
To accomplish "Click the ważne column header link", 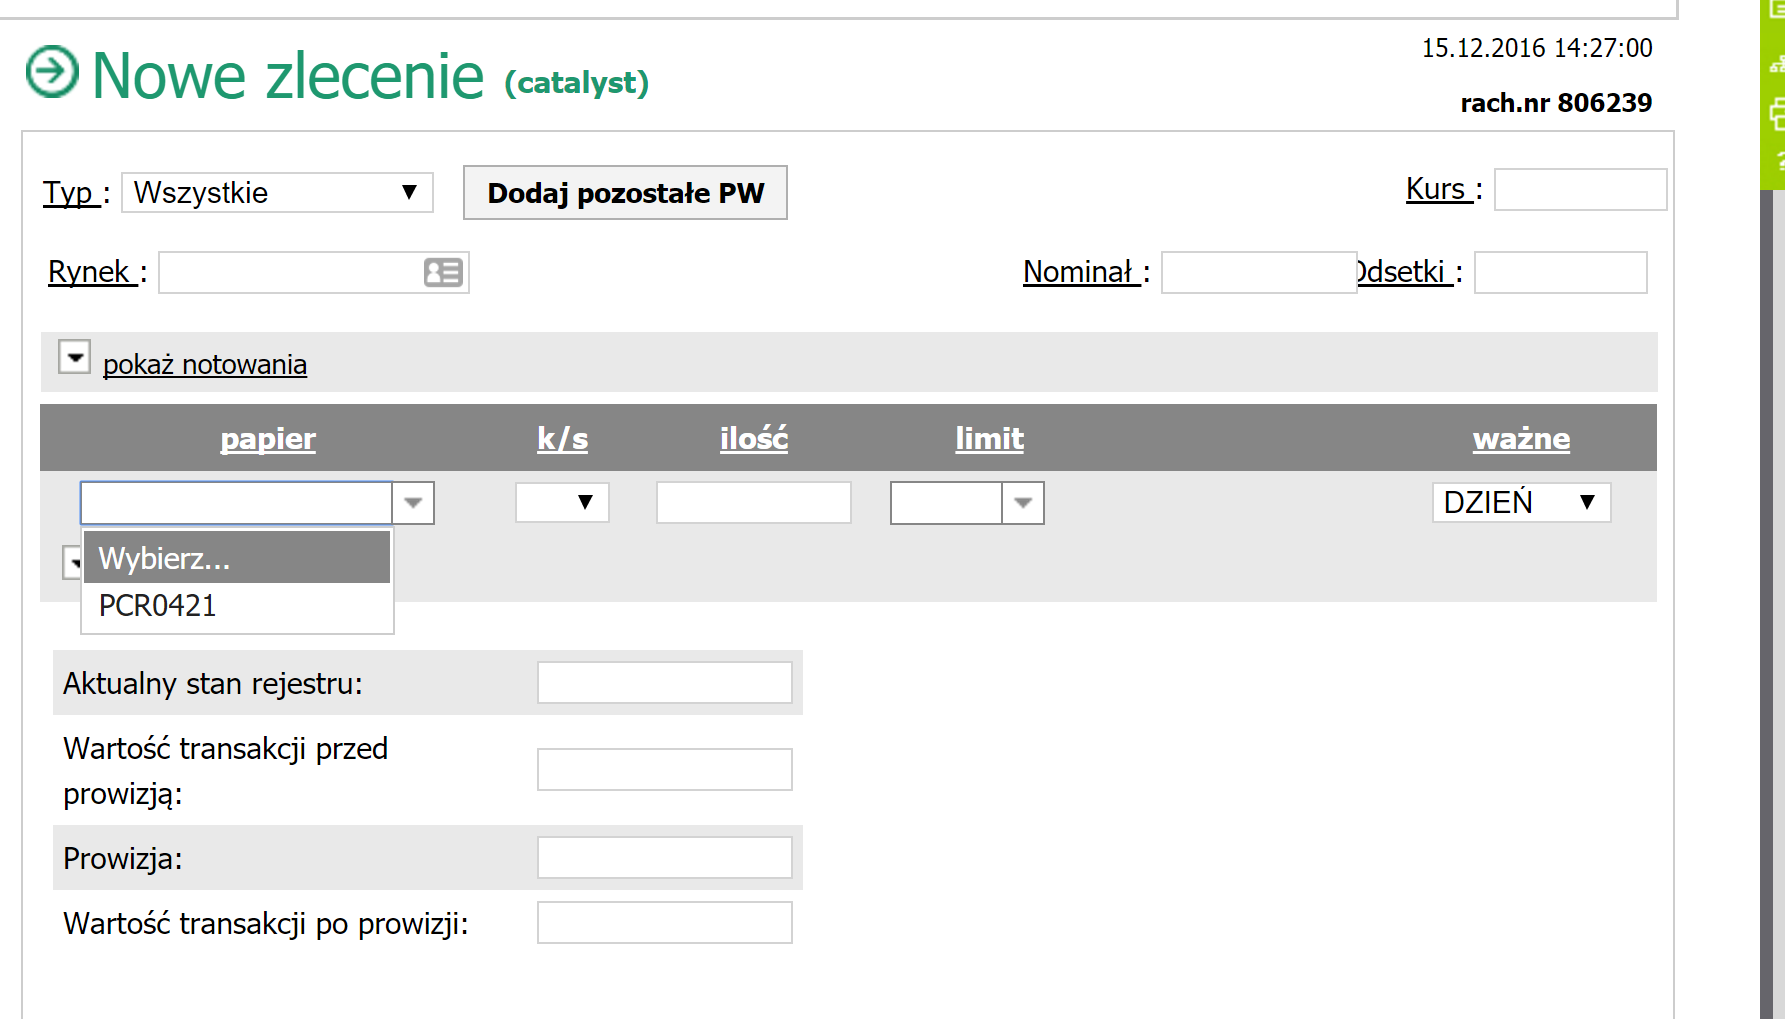I will tap(1520, 439).
